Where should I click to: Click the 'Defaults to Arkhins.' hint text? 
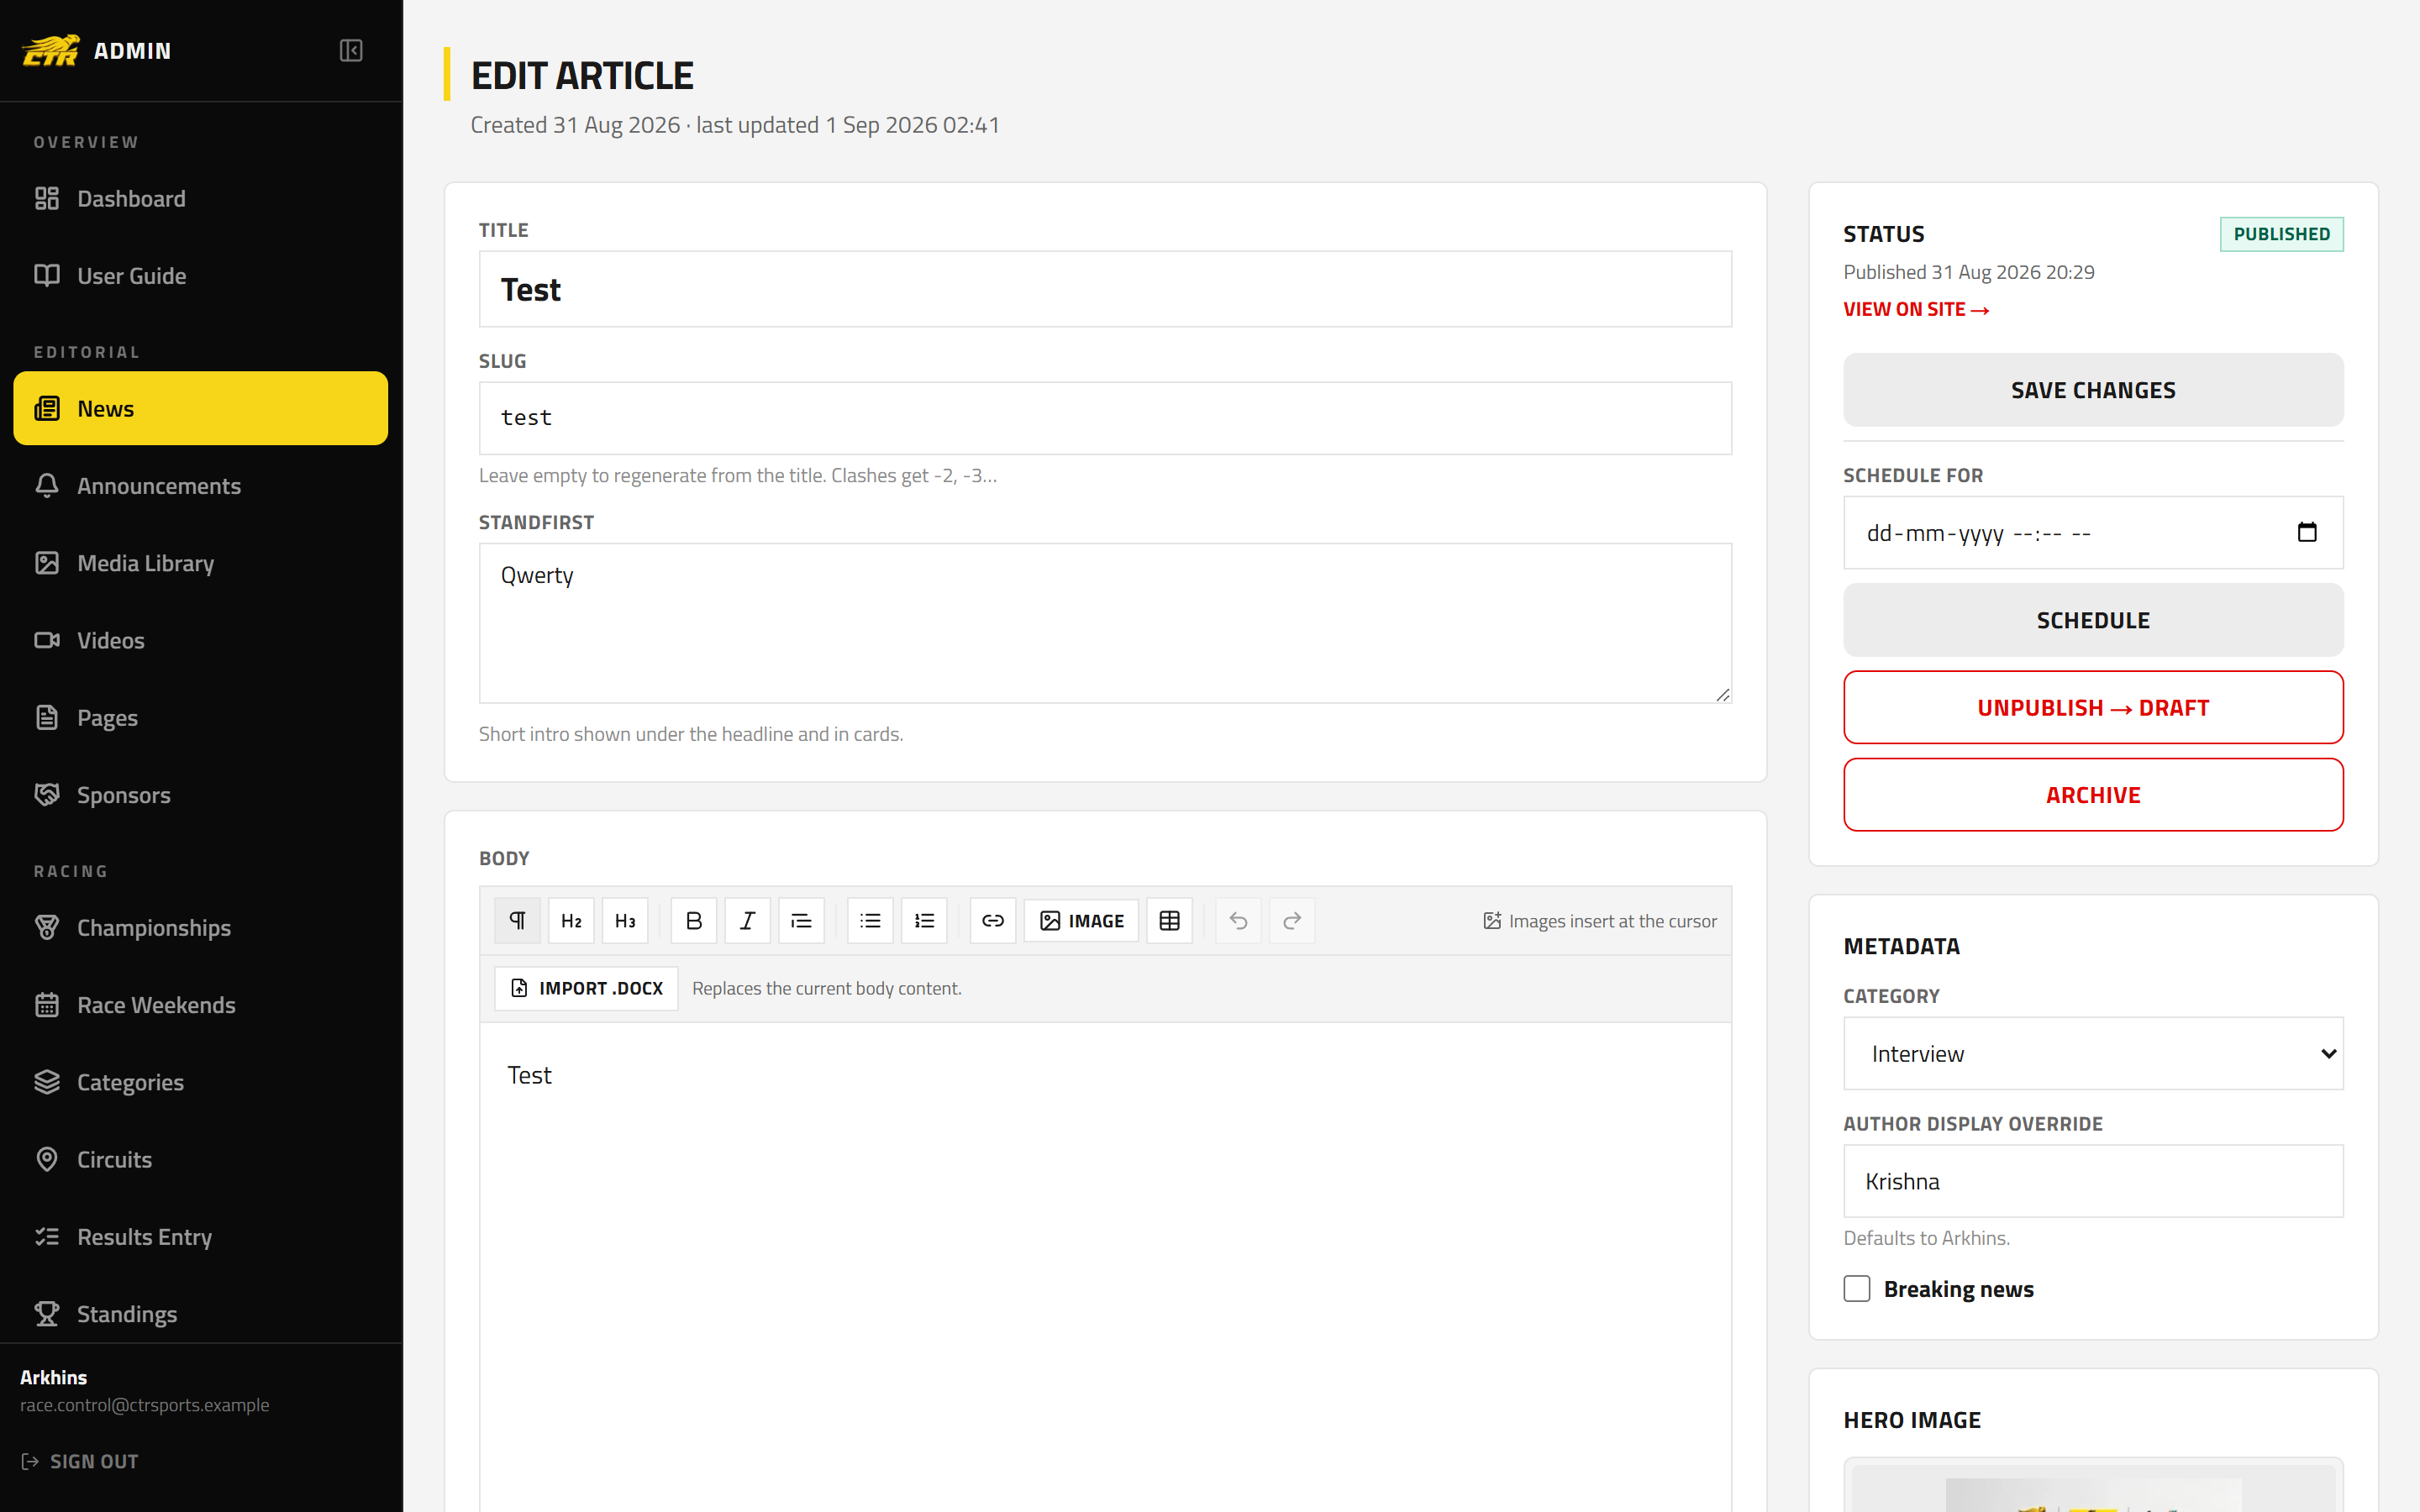pos(1926,1237)
